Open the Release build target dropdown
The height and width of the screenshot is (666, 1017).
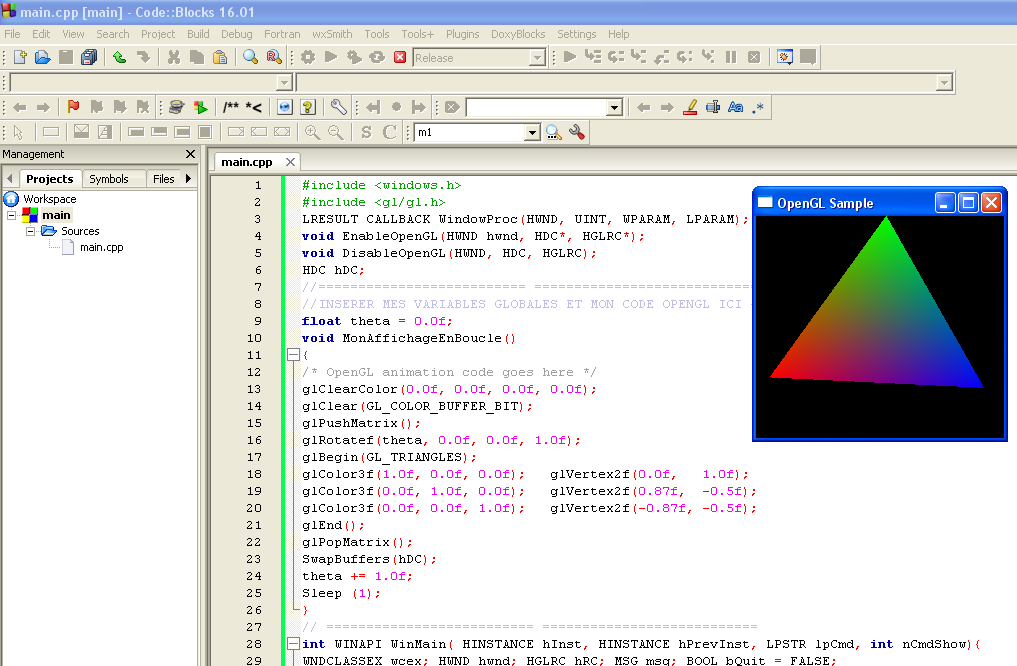point(537,58)
